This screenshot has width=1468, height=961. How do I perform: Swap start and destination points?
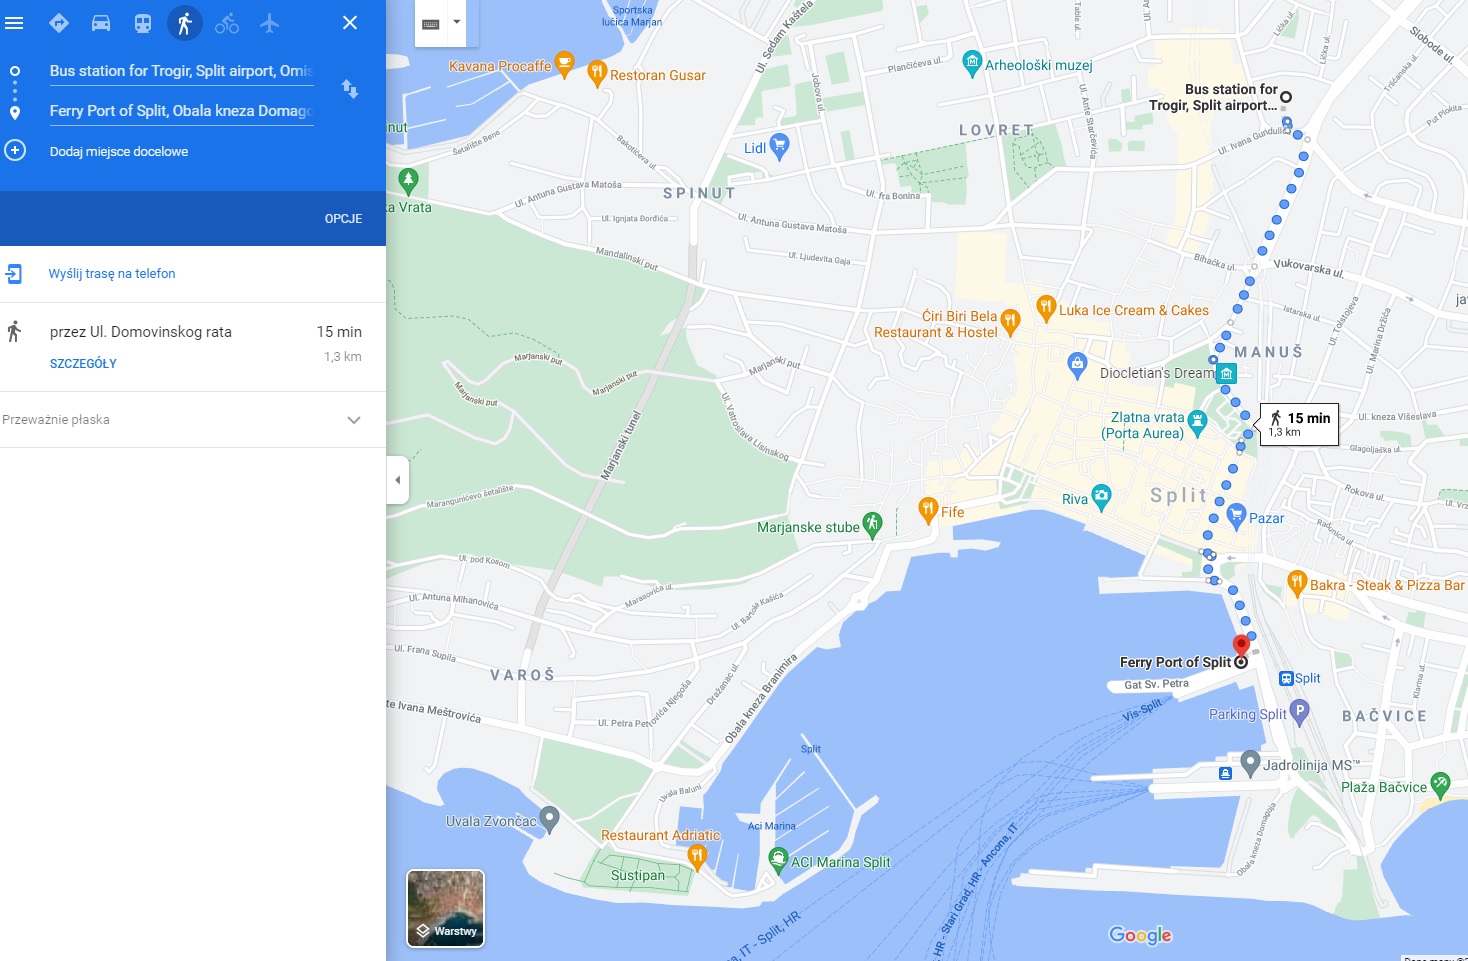(x=350, y=89)
